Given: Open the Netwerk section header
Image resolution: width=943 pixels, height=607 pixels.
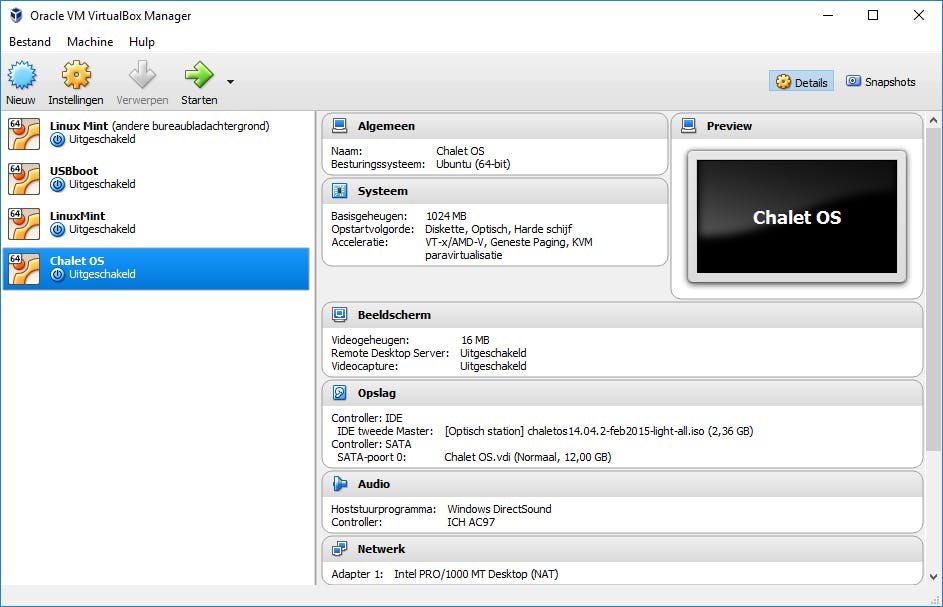Looking at the screenshot, I should (x=622, y=549).
